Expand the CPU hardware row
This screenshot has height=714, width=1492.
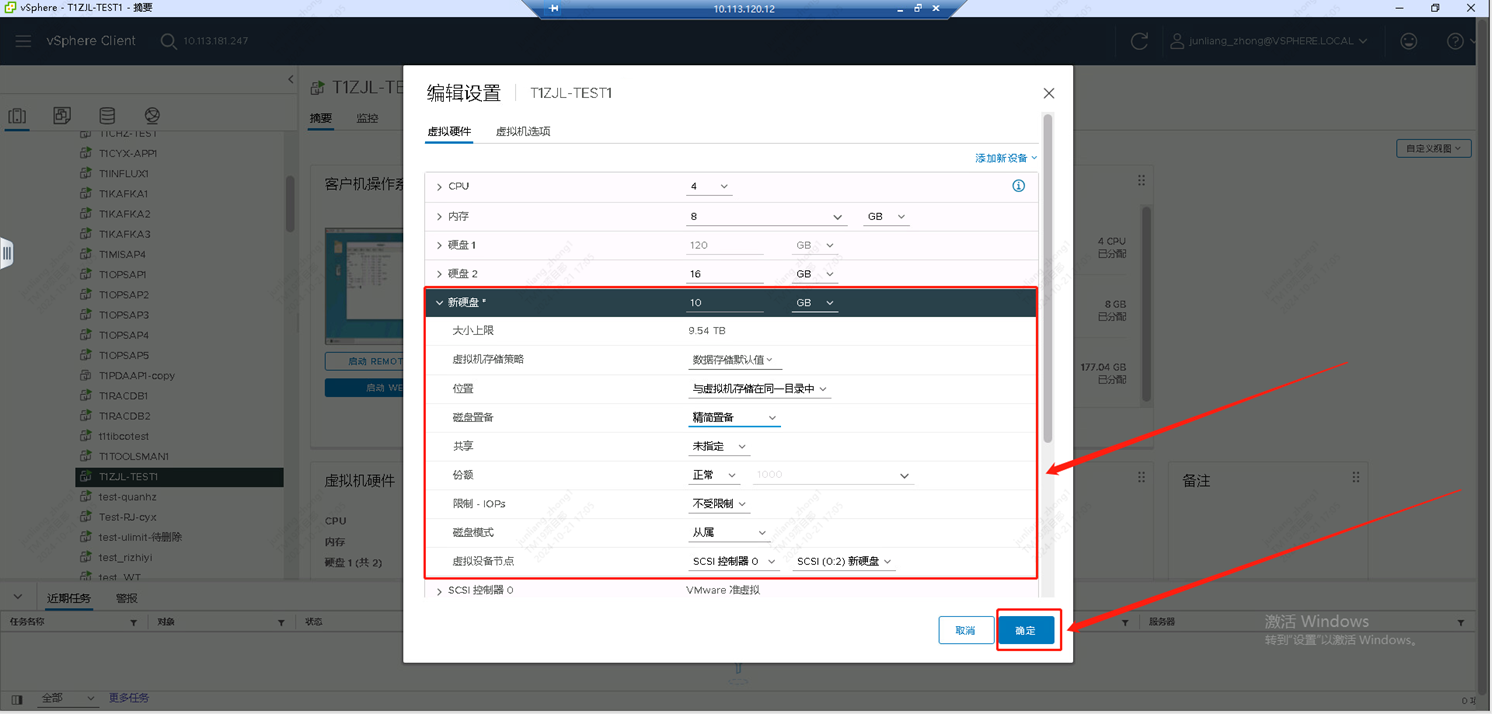(439, 187)
